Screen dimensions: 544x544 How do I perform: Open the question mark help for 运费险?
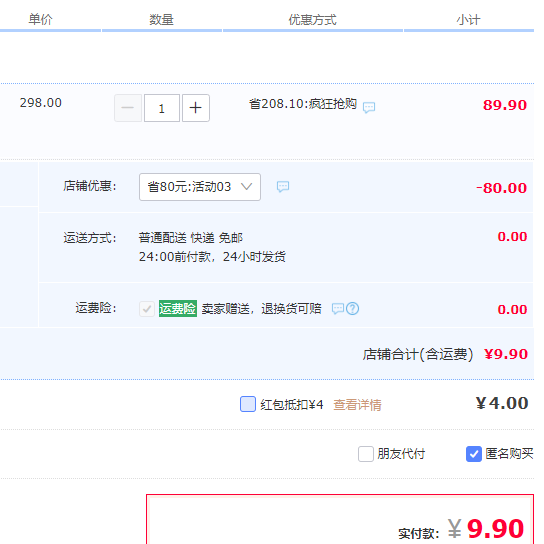click(352, 308)
